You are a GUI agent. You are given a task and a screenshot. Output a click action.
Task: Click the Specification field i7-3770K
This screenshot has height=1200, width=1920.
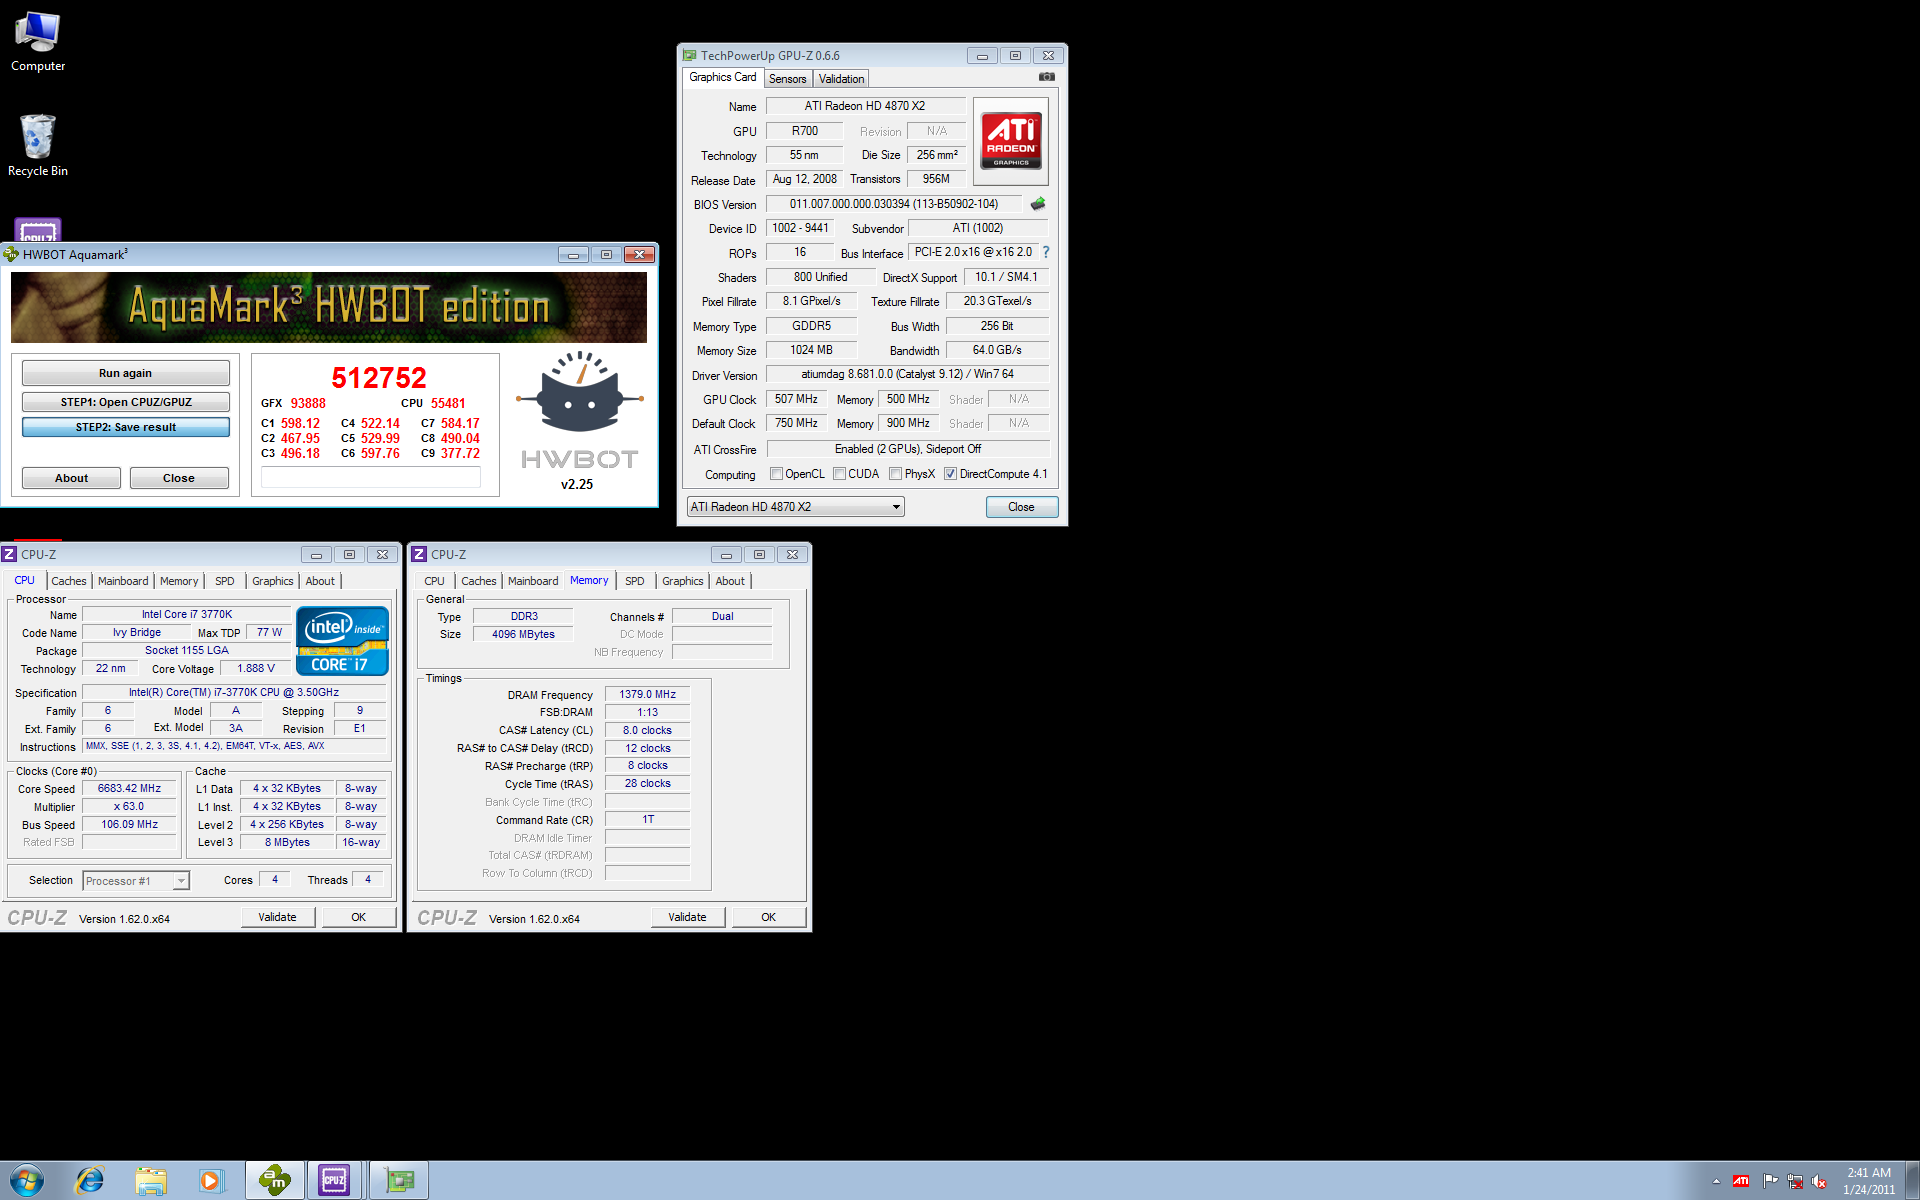pyautogui.click(x=234, y=693)
